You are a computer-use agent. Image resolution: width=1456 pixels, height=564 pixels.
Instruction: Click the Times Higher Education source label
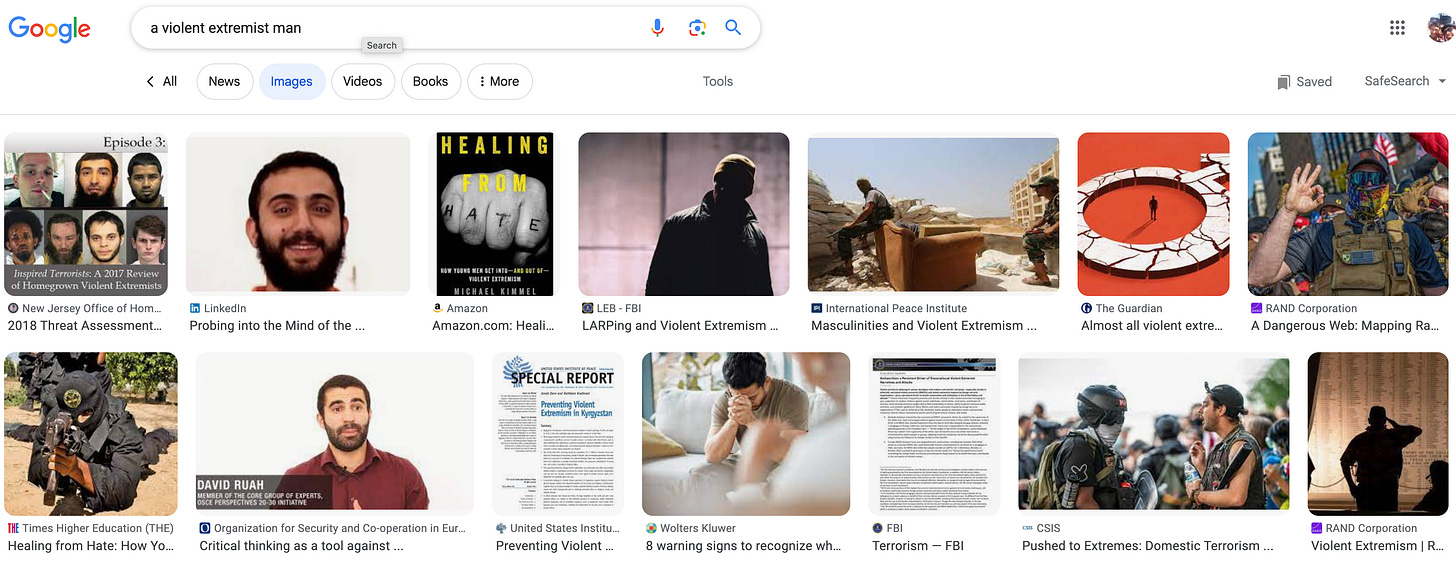pos(98,528)
